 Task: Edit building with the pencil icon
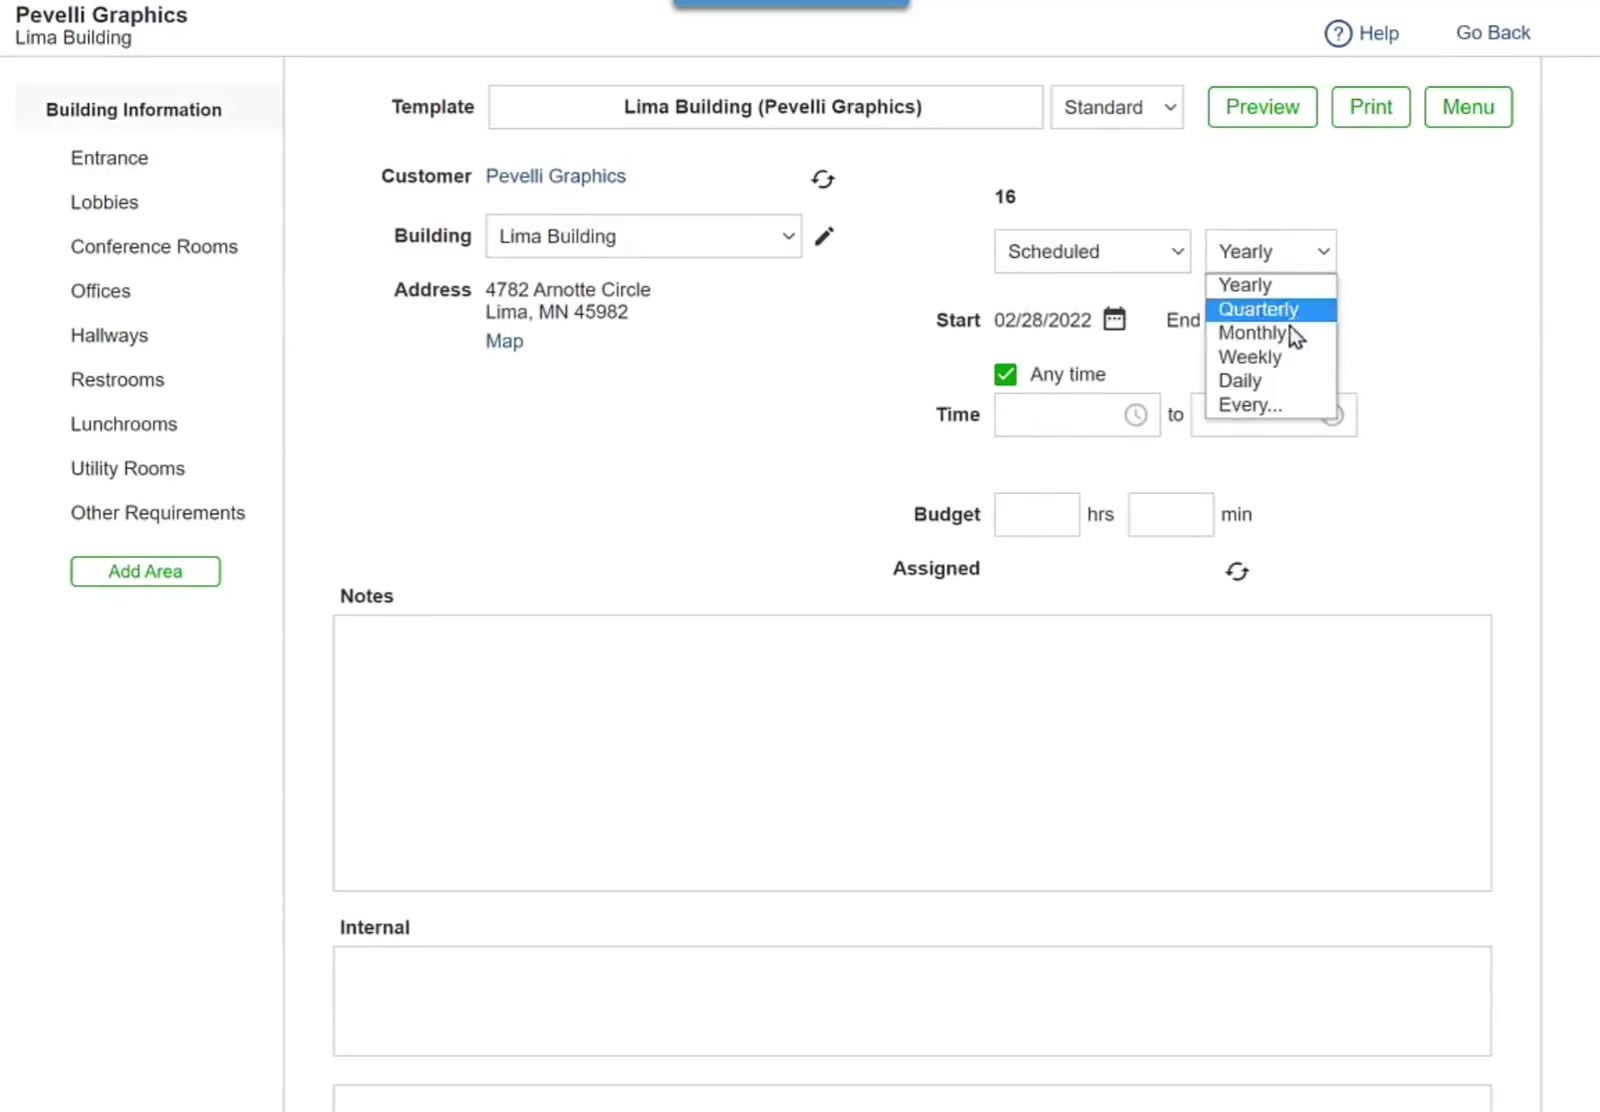(x=824, y=236)
